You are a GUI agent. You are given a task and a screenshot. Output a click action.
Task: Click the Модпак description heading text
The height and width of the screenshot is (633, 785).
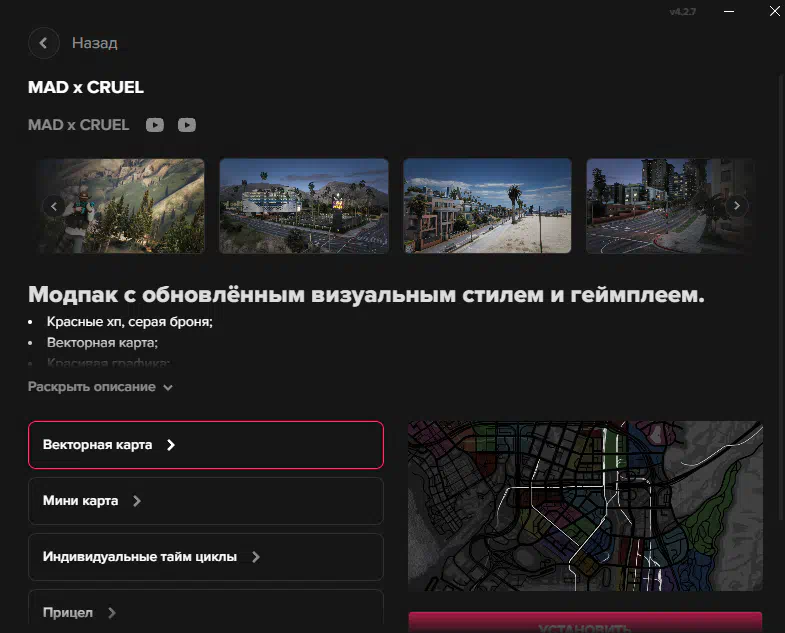(366, 295)
